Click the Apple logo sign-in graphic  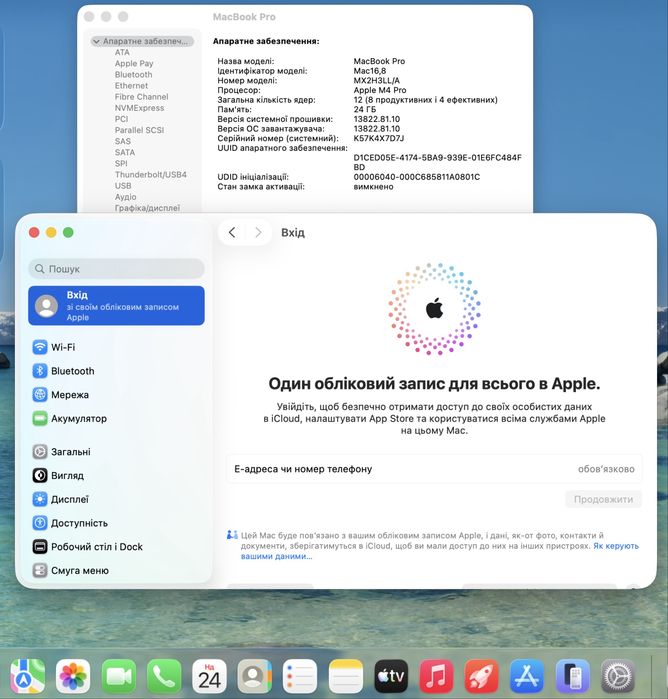[434, 309]
